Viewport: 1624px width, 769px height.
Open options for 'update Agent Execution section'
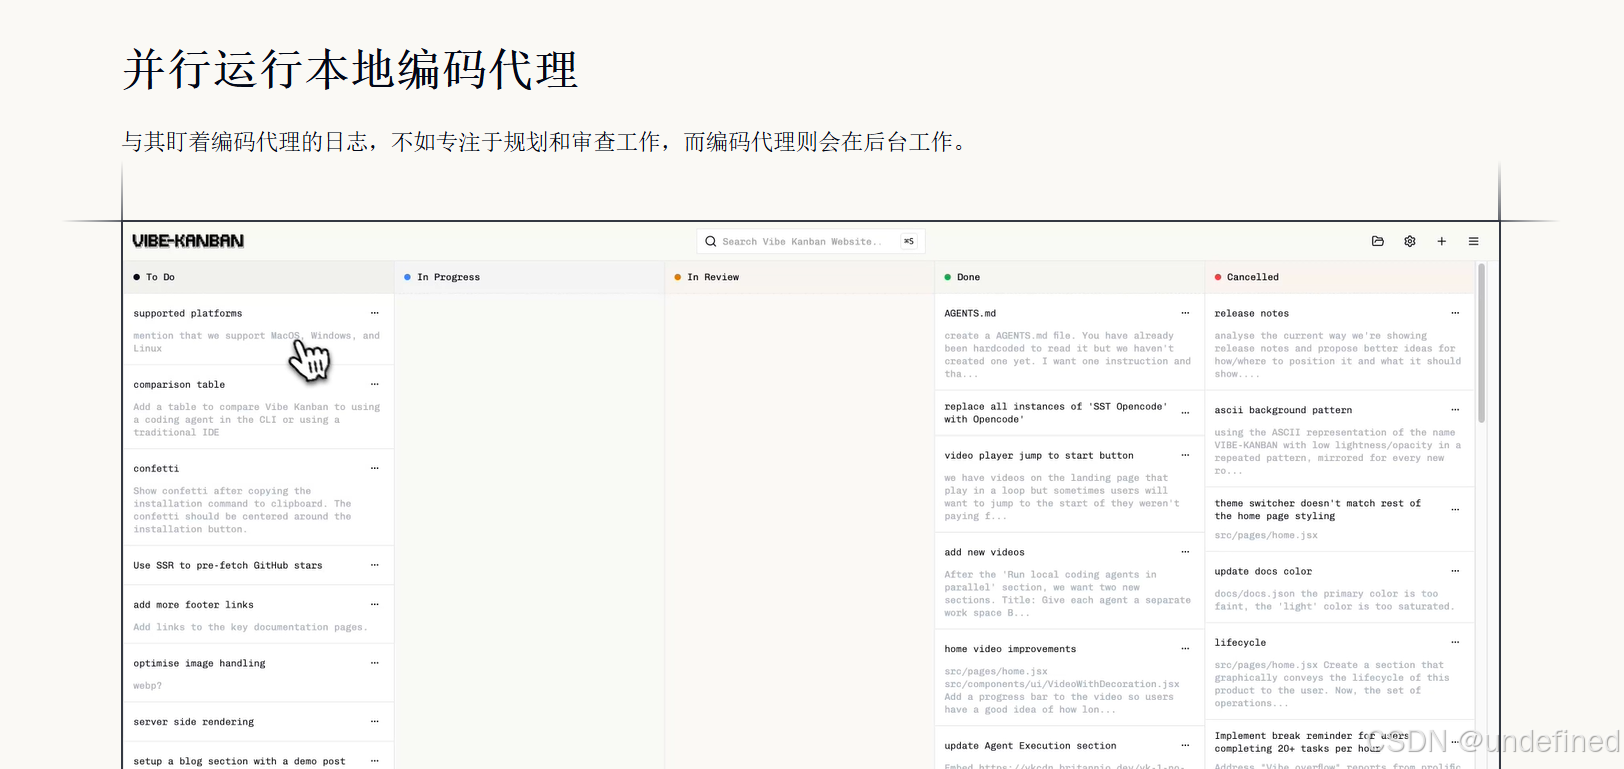[1185, 745]
